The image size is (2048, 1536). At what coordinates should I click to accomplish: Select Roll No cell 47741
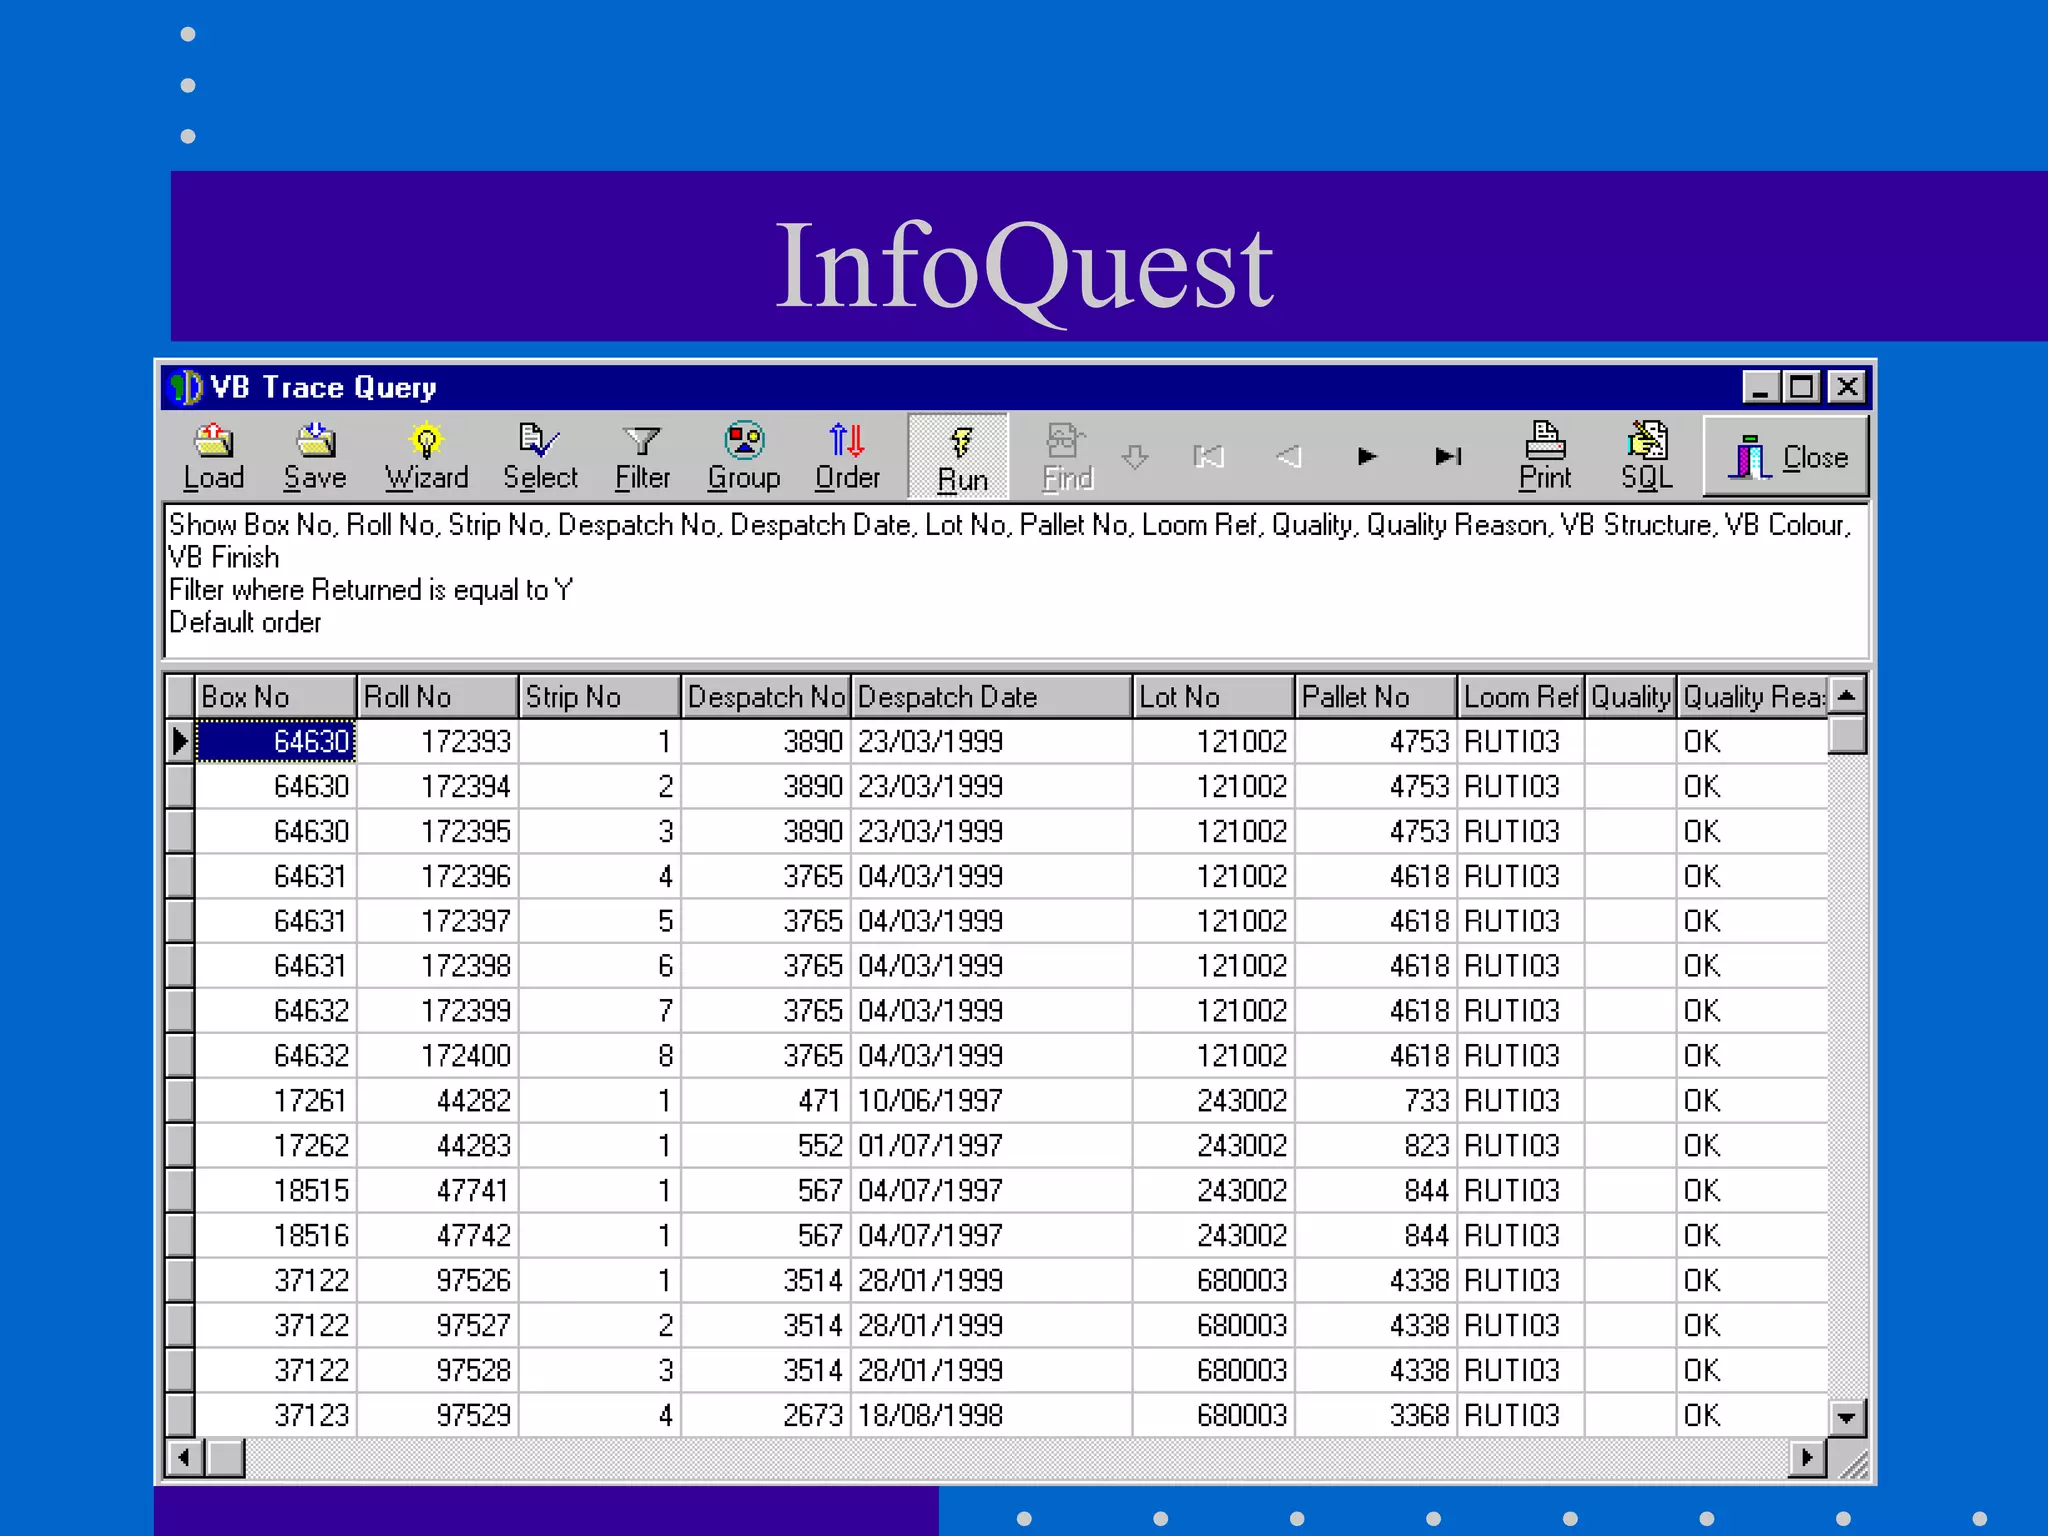point(437,1191)
